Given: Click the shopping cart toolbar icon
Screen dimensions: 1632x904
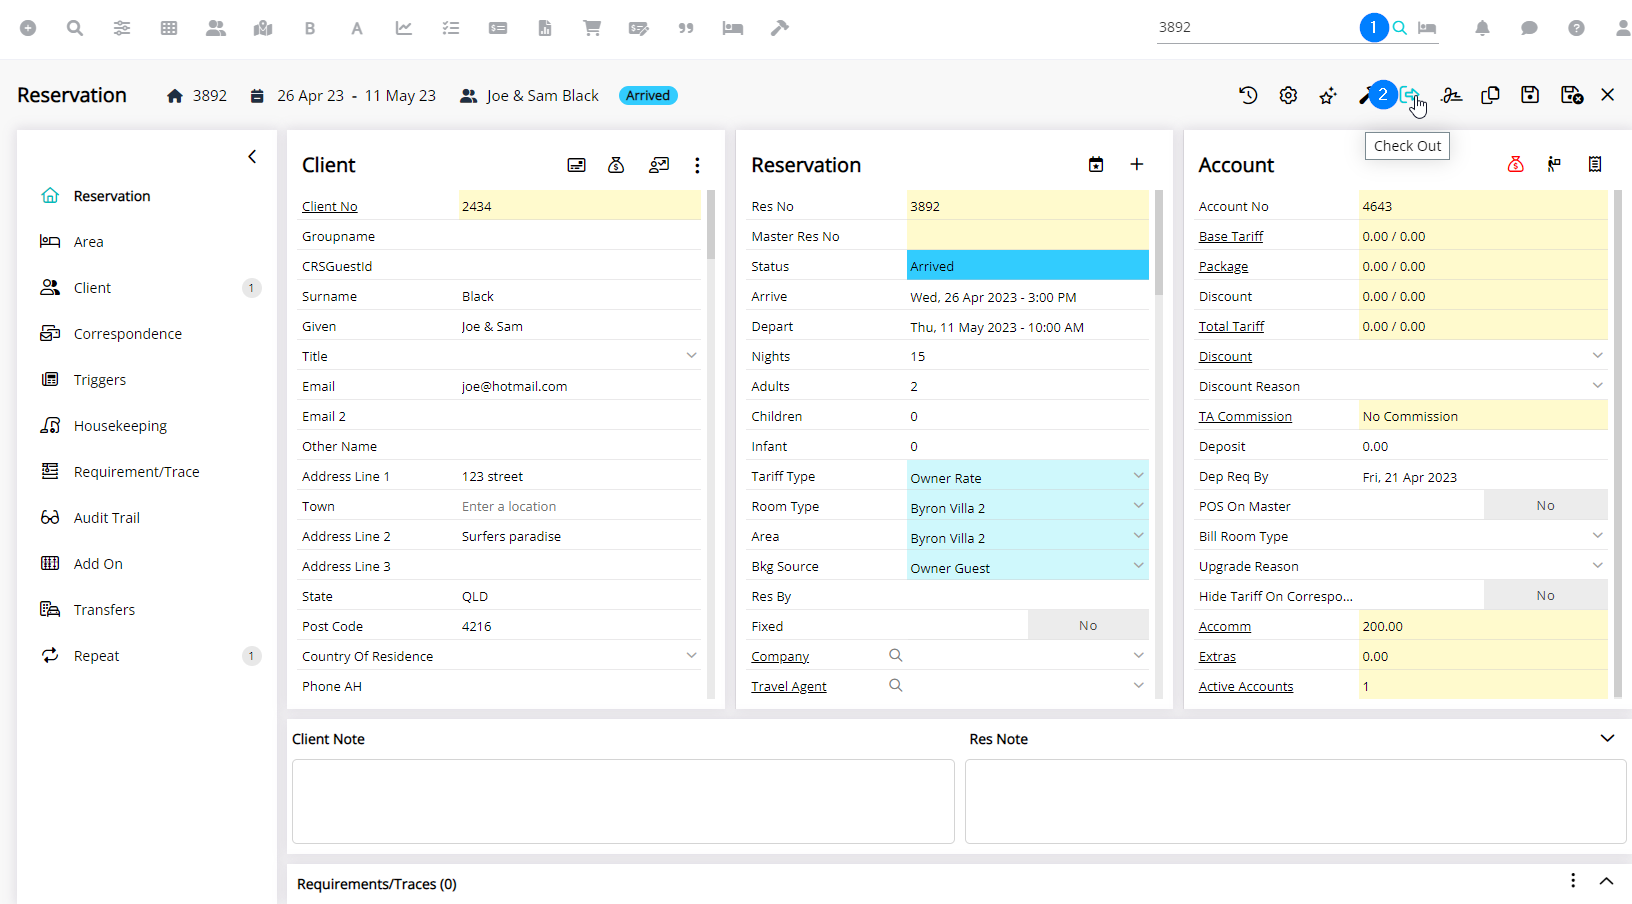Looking at the screenshot, I should point(592,28).
